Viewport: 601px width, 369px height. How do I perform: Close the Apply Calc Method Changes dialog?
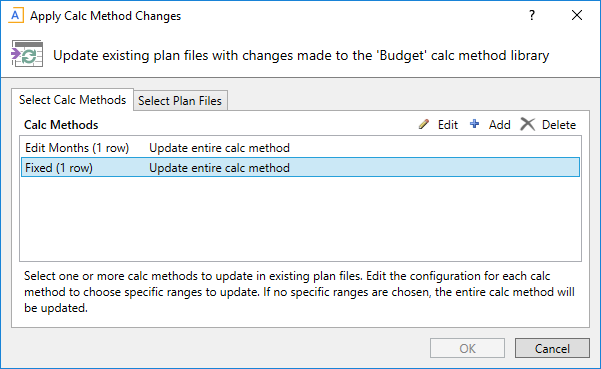[x=577, y=15]
